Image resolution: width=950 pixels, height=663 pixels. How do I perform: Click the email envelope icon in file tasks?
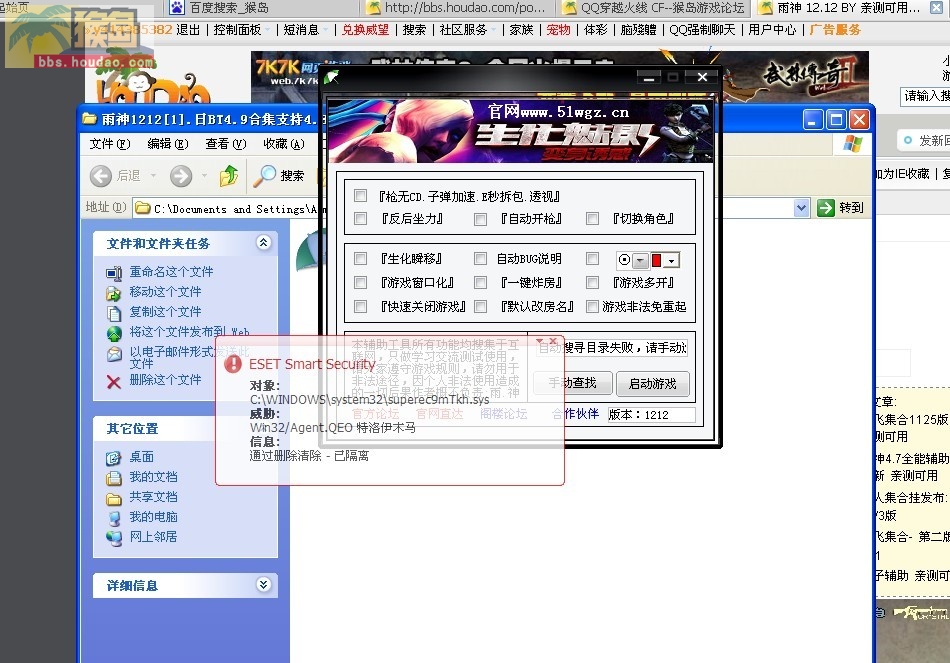(x=114, y=354)
